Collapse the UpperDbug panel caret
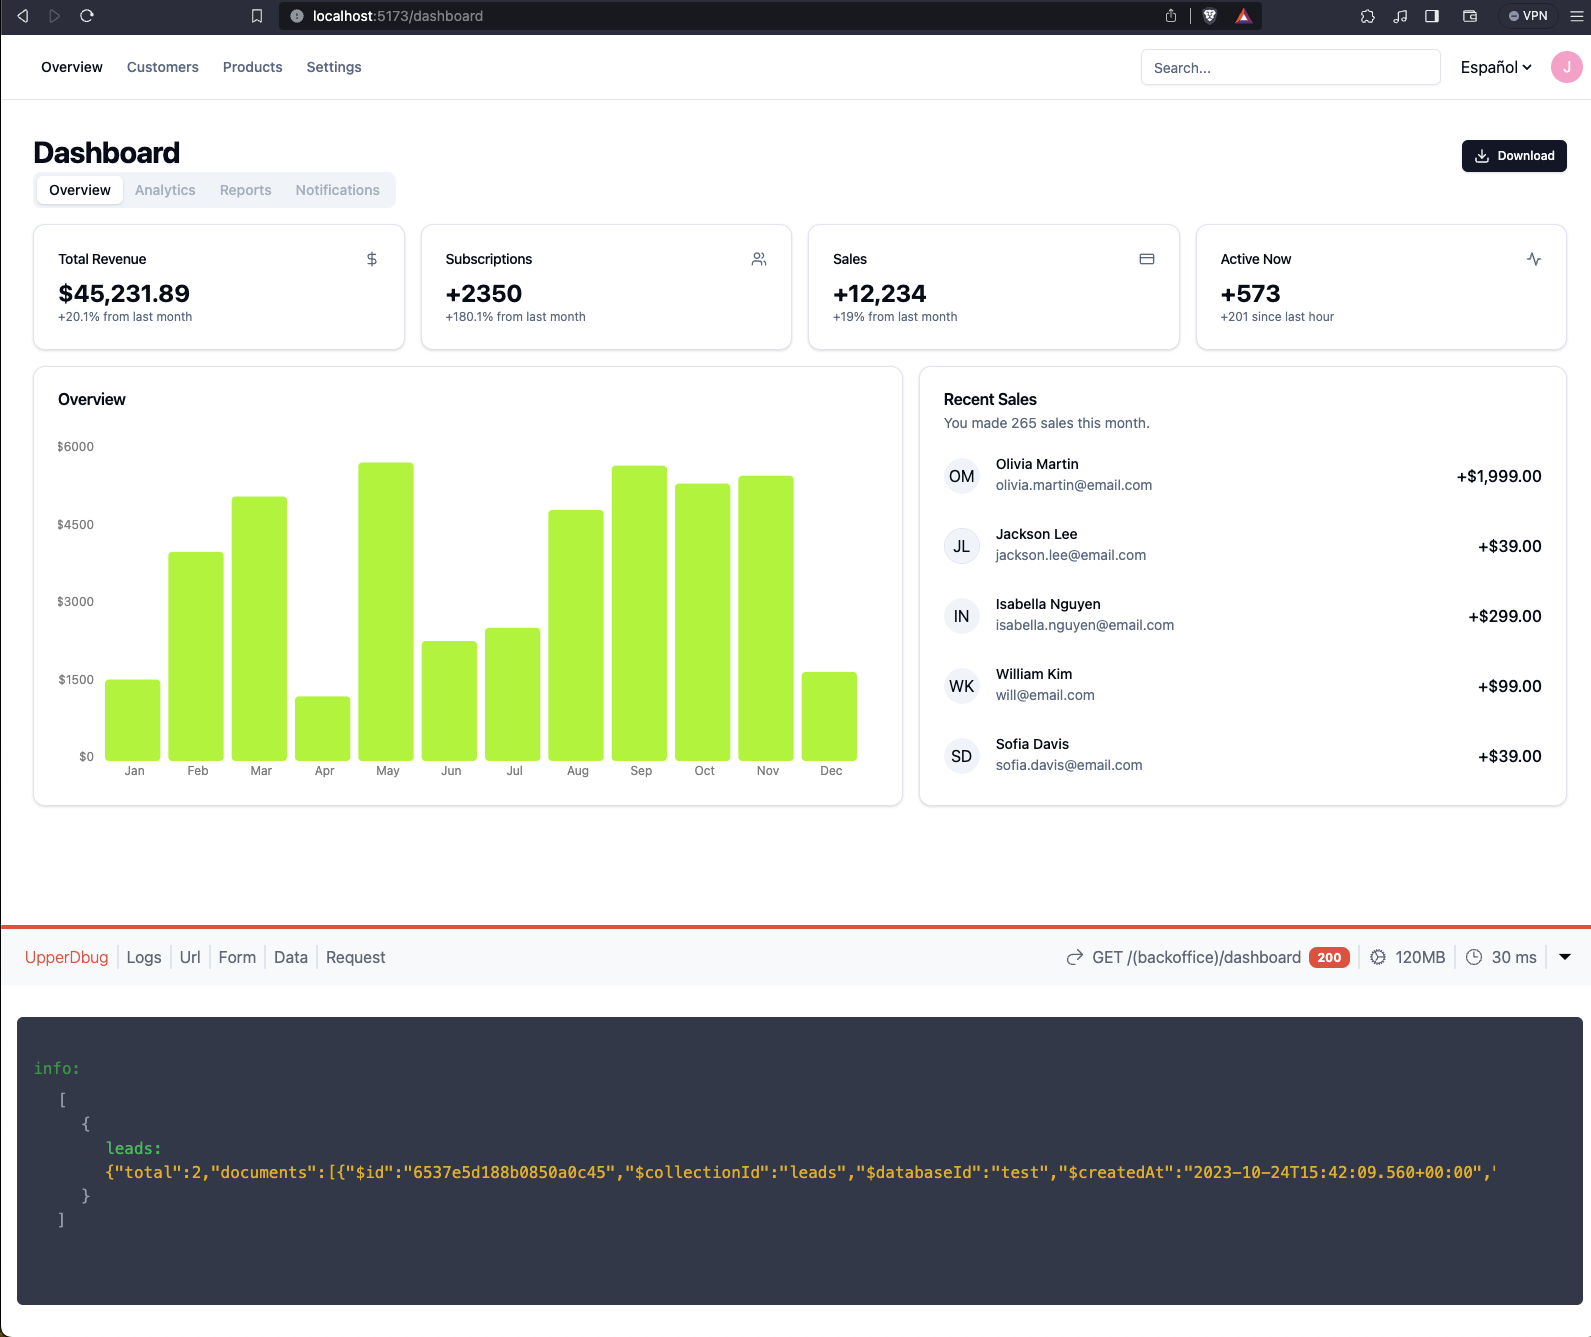Viewport: 1591px width, 1337px height. click(x=1565, y=957)
